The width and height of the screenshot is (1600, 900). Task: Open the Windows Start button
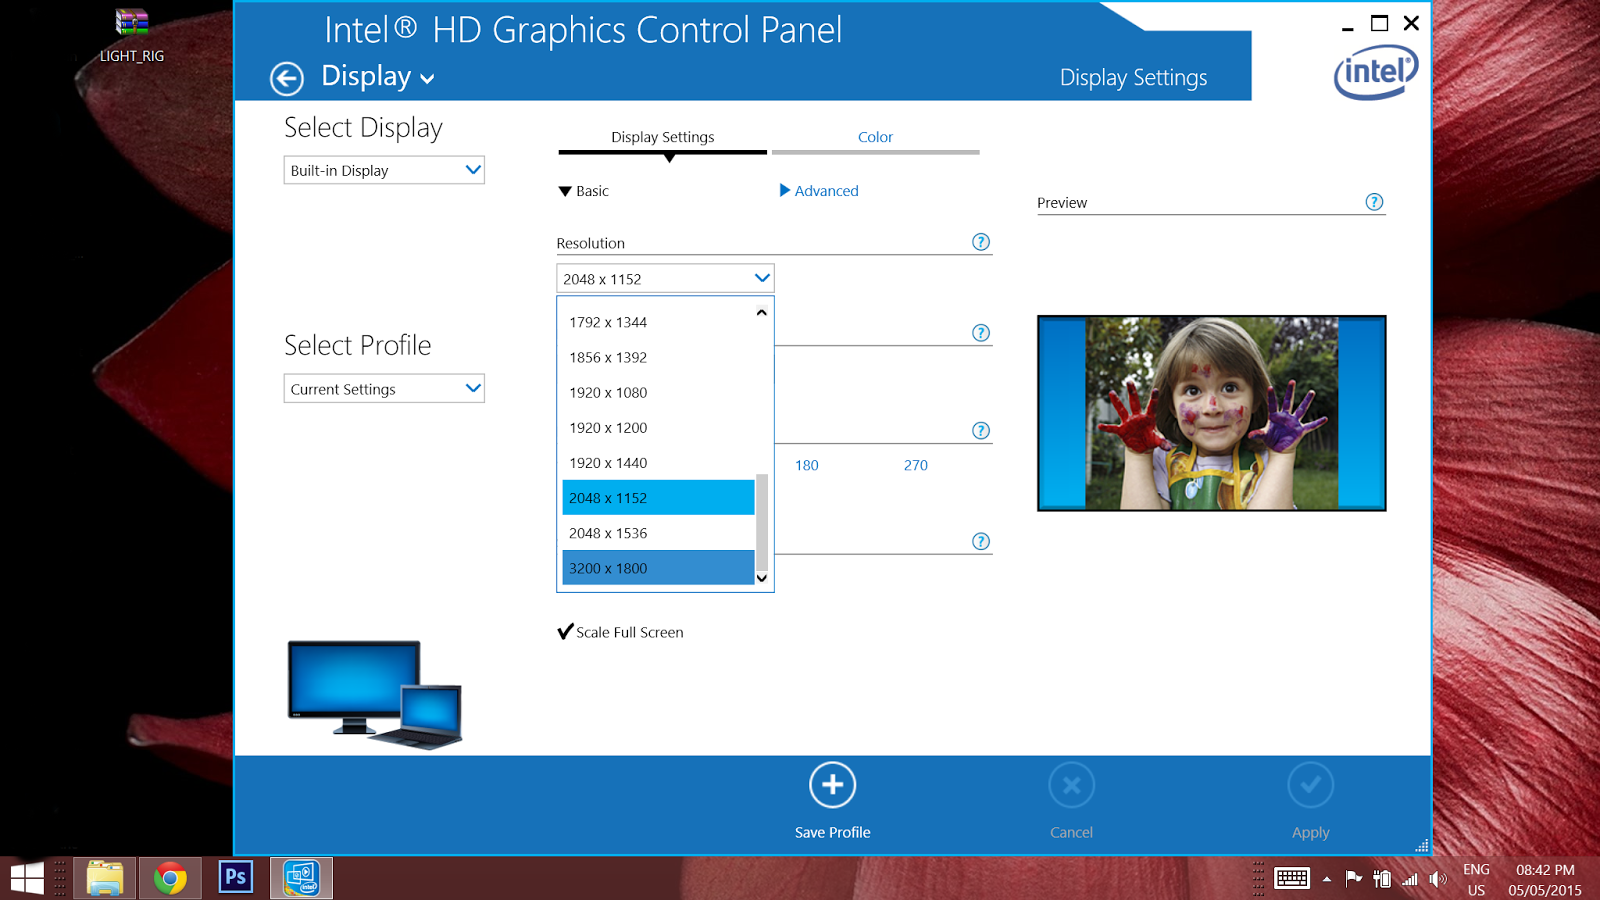click(27, 879)
